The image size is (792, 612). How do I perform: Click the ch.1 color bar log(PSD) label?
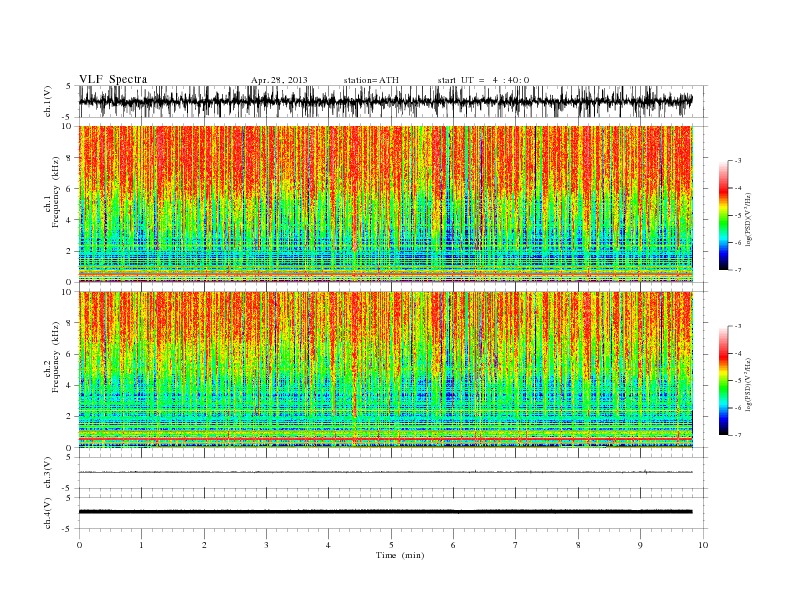tap(750, 219)
